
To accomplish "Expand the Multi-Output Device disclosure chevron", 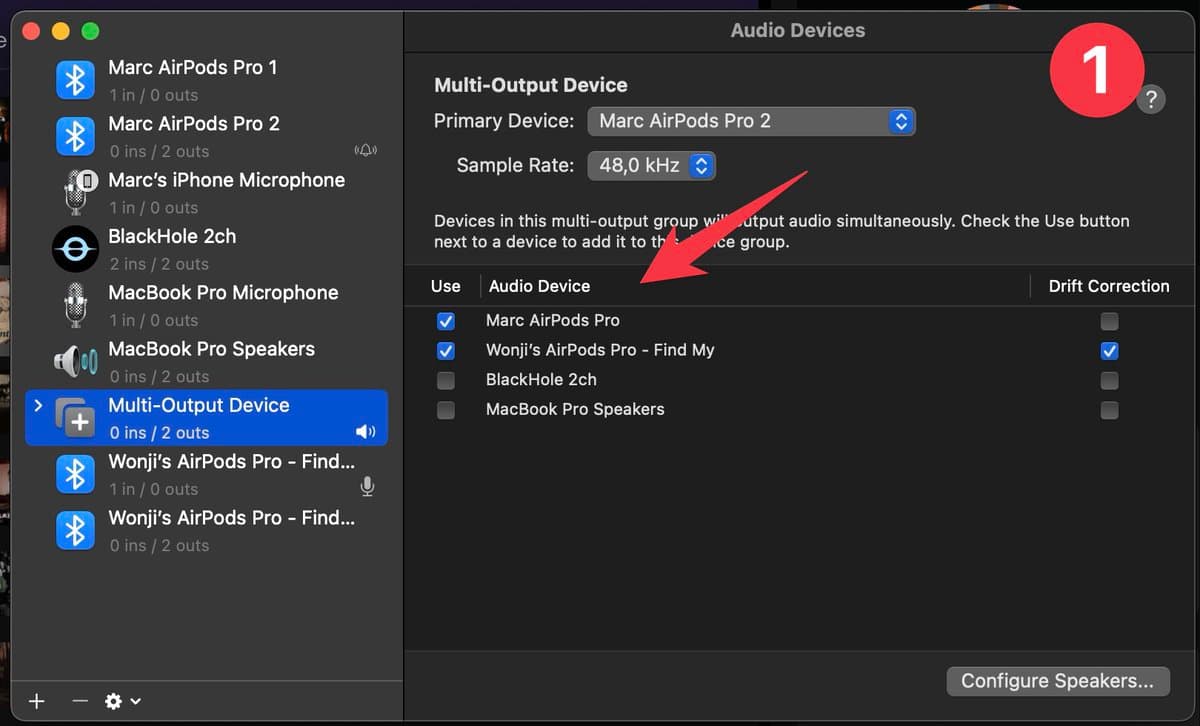I will (38, 405).
